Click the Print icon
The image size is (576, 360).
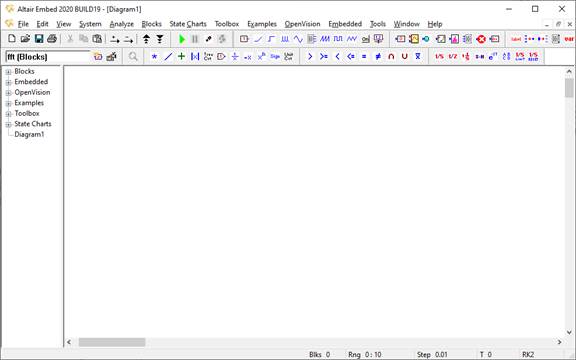[x=52, y=39]
